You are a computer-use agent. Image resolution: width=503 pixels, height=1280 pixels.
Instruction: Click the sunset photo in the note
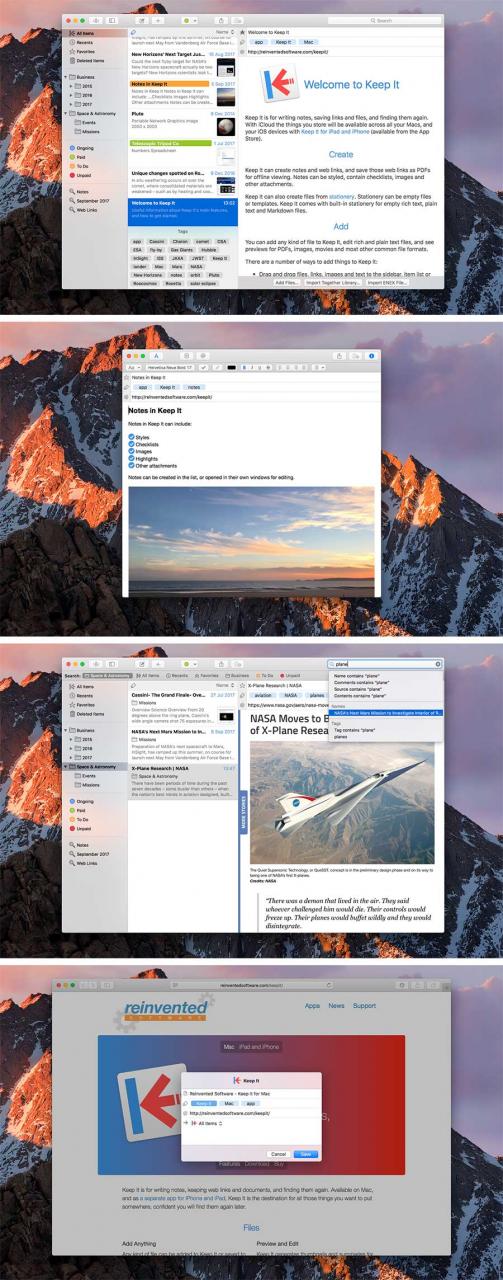pyautogui.click(x=250, y=541)
